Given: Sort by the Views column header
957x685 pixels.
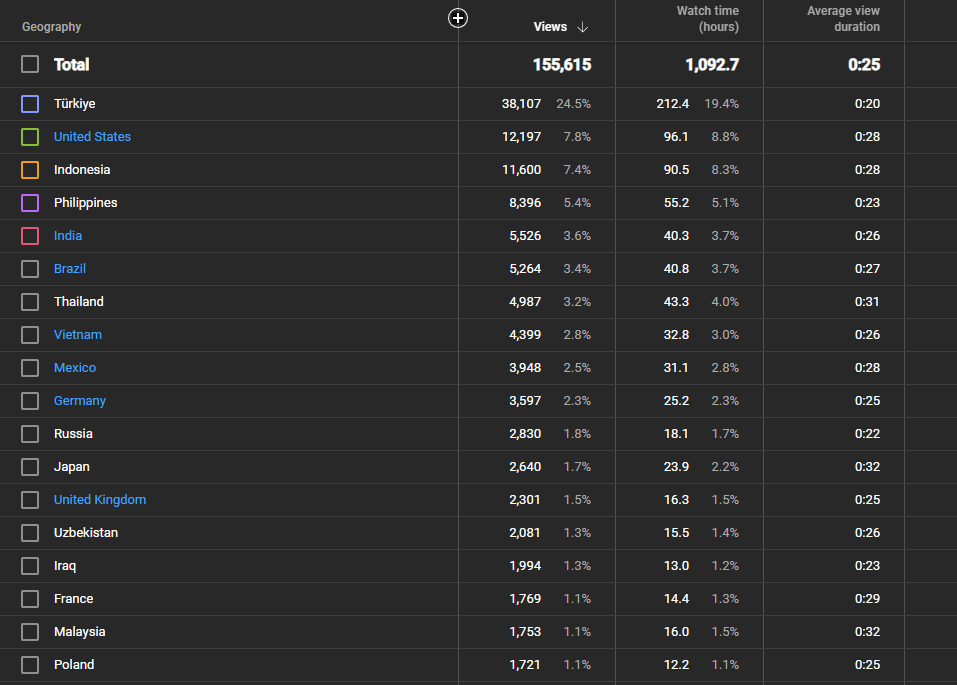Looking at the screenshot, I should click(x=550, y=27).
